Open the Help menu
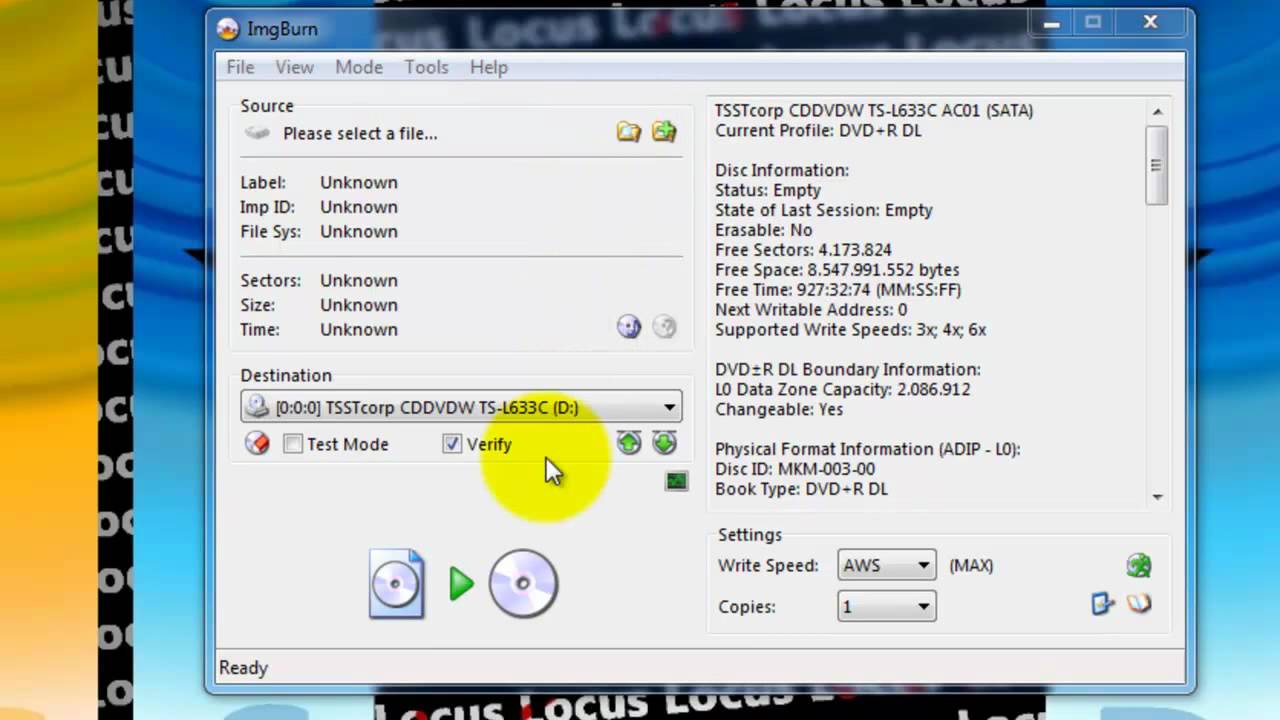This screenshot has width=1280, height=720. [489, 67]
